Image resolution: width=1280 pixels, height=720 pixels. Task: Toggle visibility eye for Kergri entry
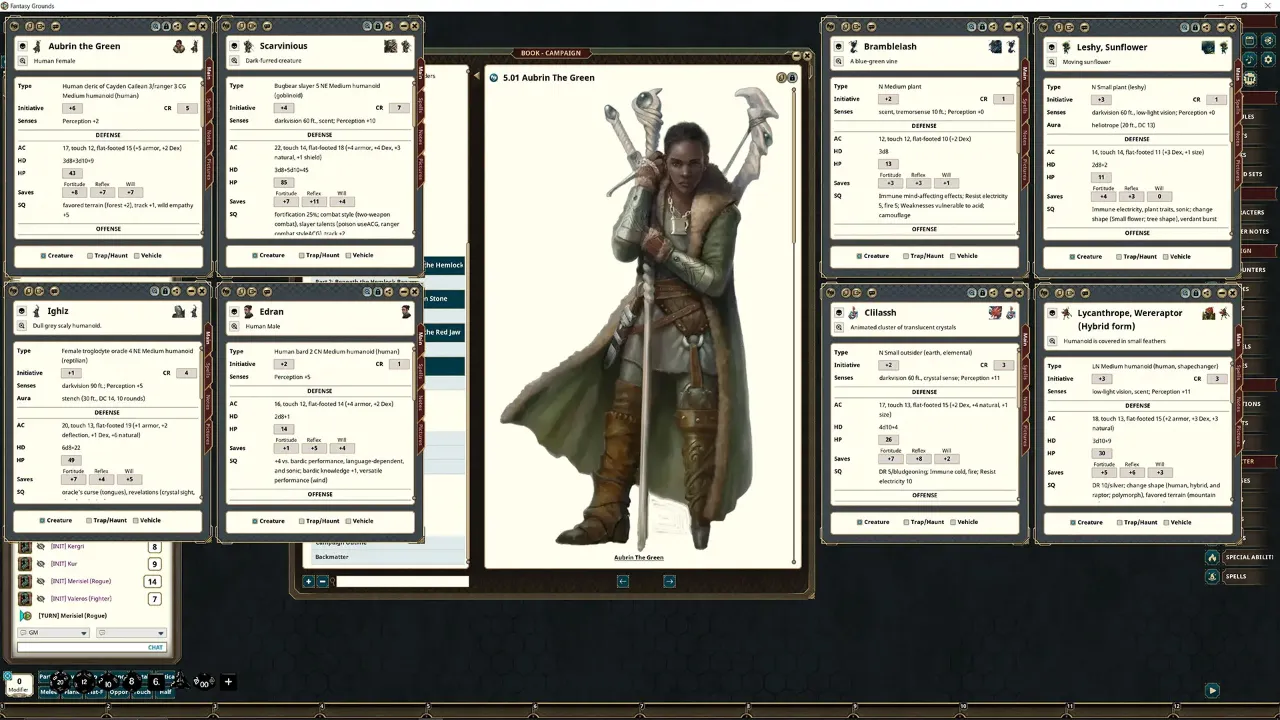click(41, 547)
